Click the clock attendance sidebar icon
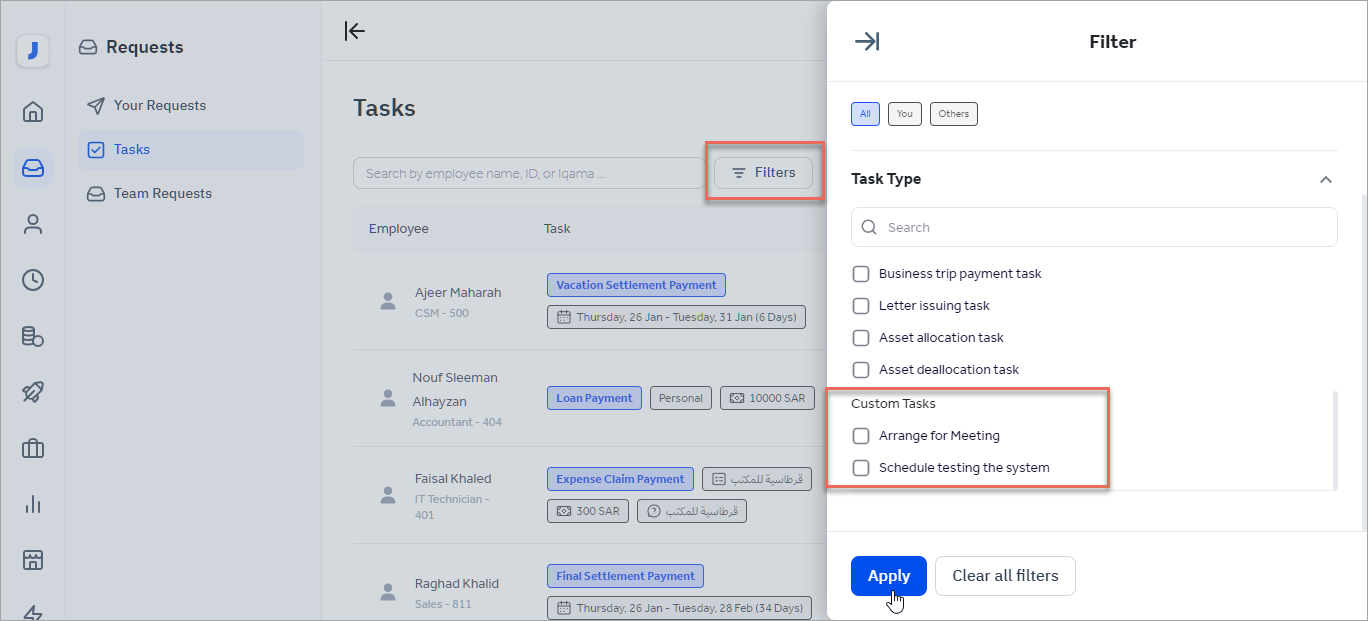The width and height of the screenshot is (1368, 621). [33, 280]
